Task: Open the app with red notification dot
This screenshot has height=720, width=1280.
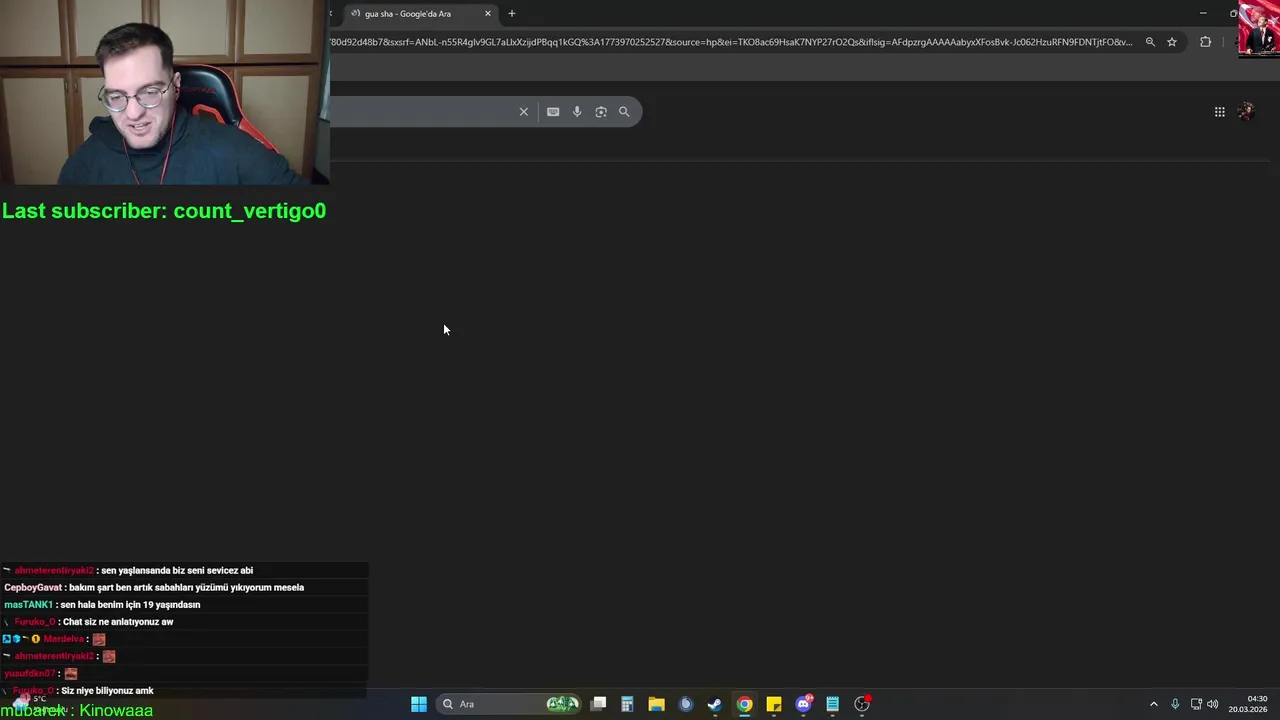Action: coord(862,704)
